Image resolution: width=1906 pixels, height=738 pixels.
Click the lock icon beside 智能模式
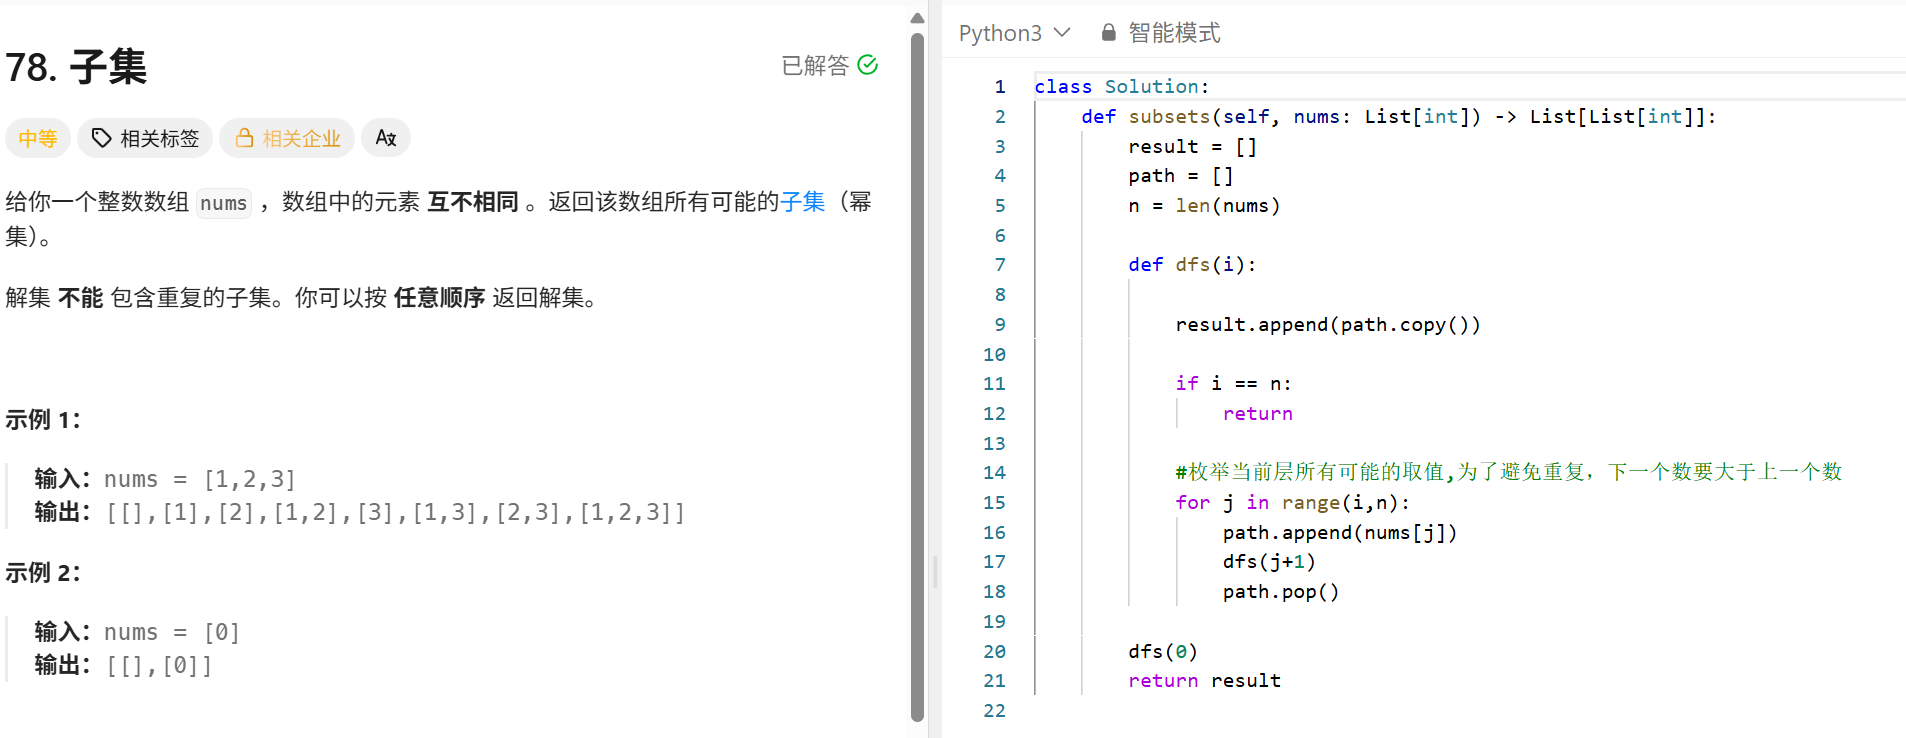1108,33
